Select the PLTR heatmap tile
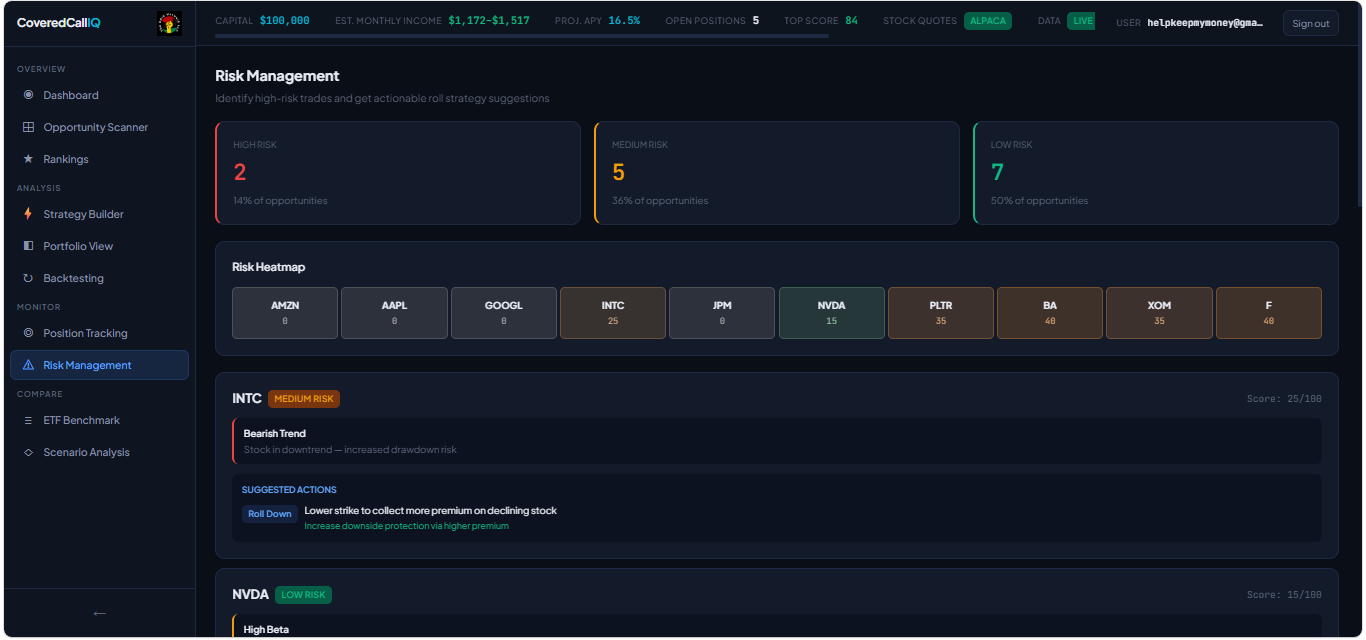This screenshot has height=640, width=1366. point(940,313)
